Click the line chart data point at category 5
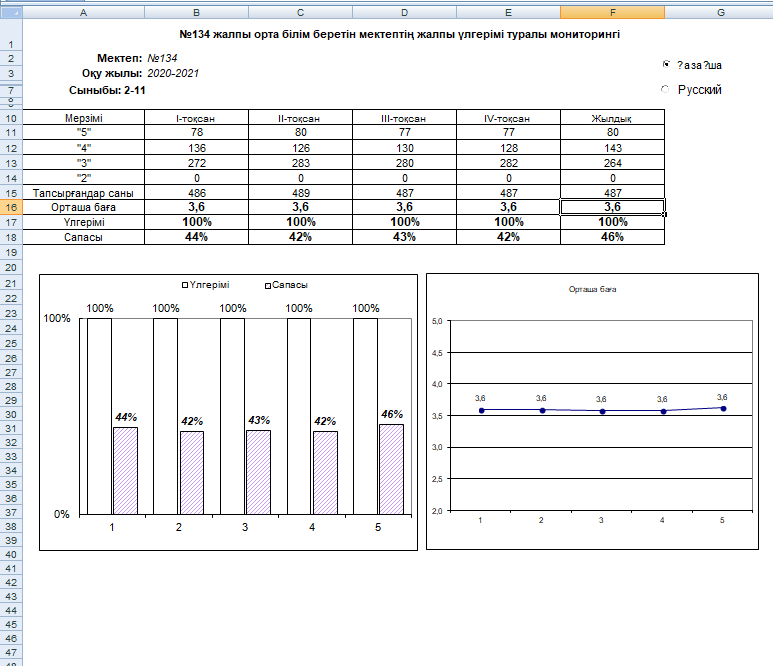Screen dimensions: 773x666 [722, 408]
